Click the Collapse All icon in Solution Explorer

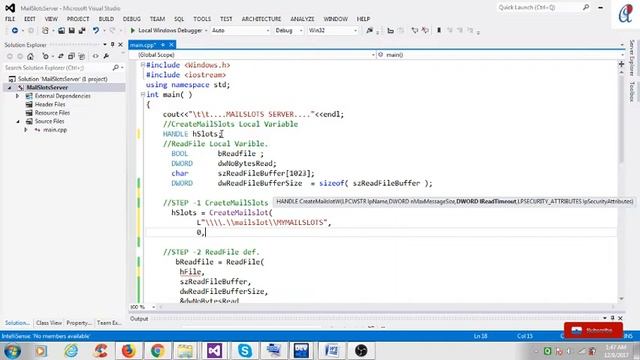coord(71,56)
